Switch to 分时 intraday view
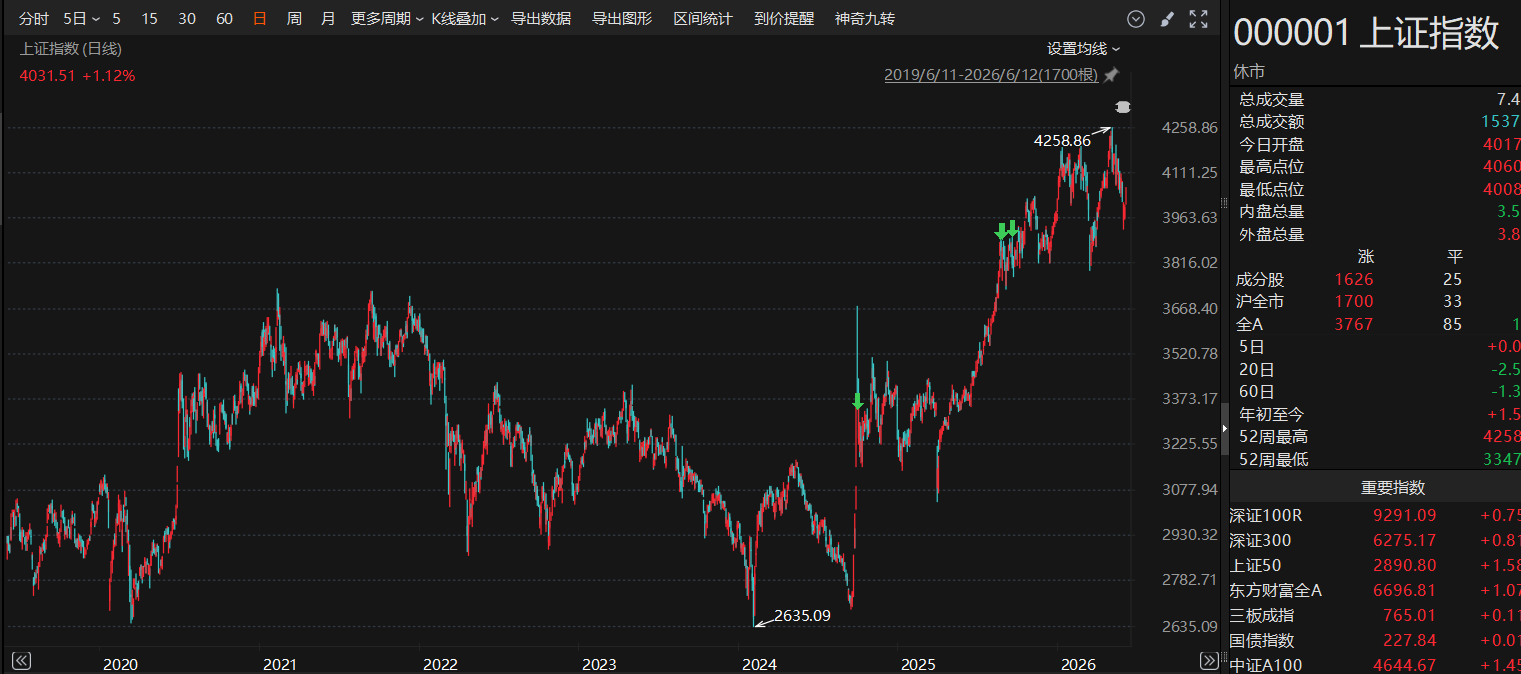The height and width of the screenshot is (674, 1521). click(33, 19)
